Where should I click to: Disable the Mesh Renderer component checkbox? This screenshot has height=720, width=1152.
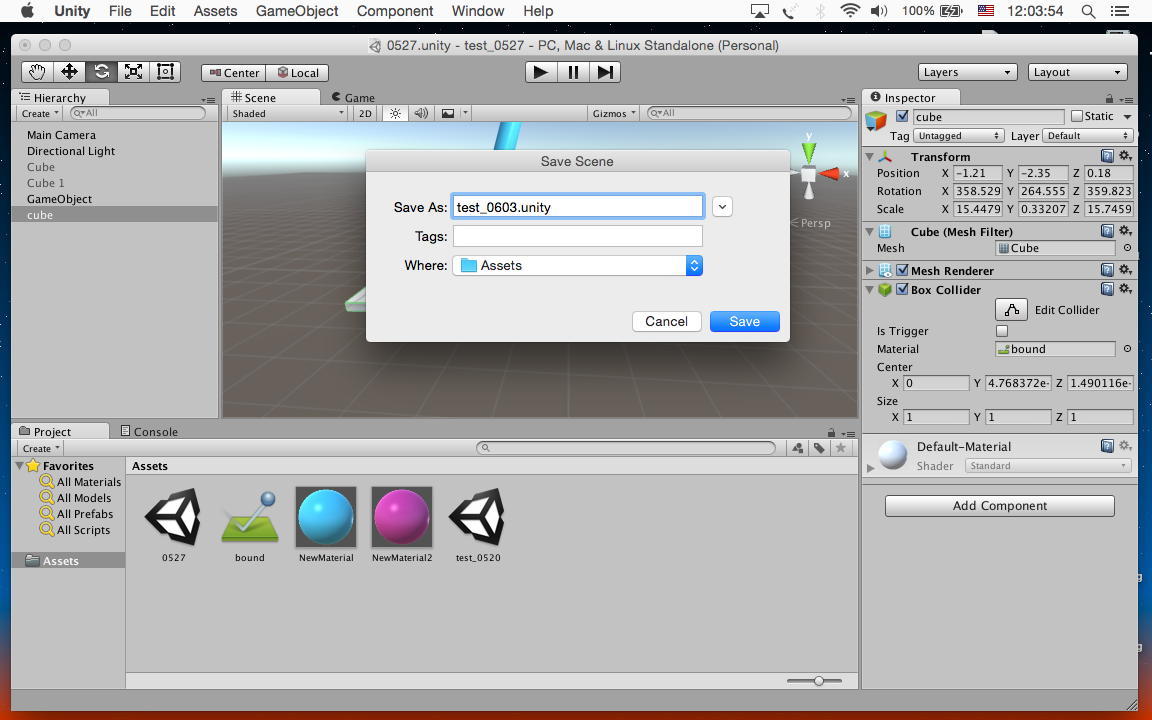902,271
